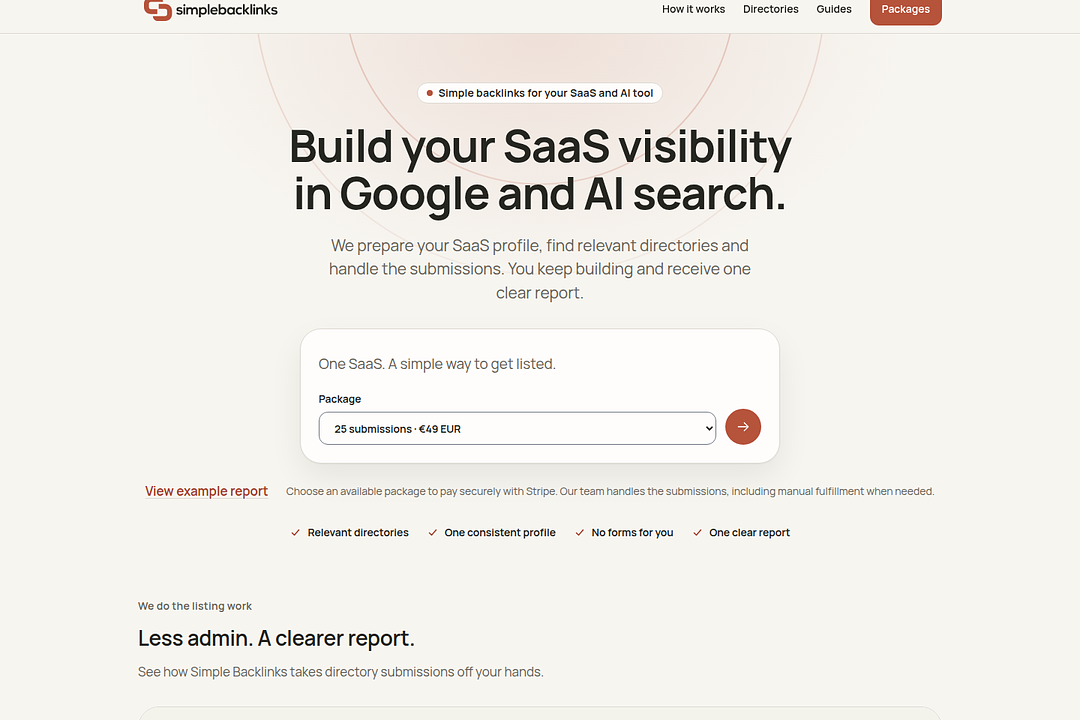The image size is (1080, 720).
Task: Click the 'We prepare your SaaS profile' paragraph
Action: [539, 269]
